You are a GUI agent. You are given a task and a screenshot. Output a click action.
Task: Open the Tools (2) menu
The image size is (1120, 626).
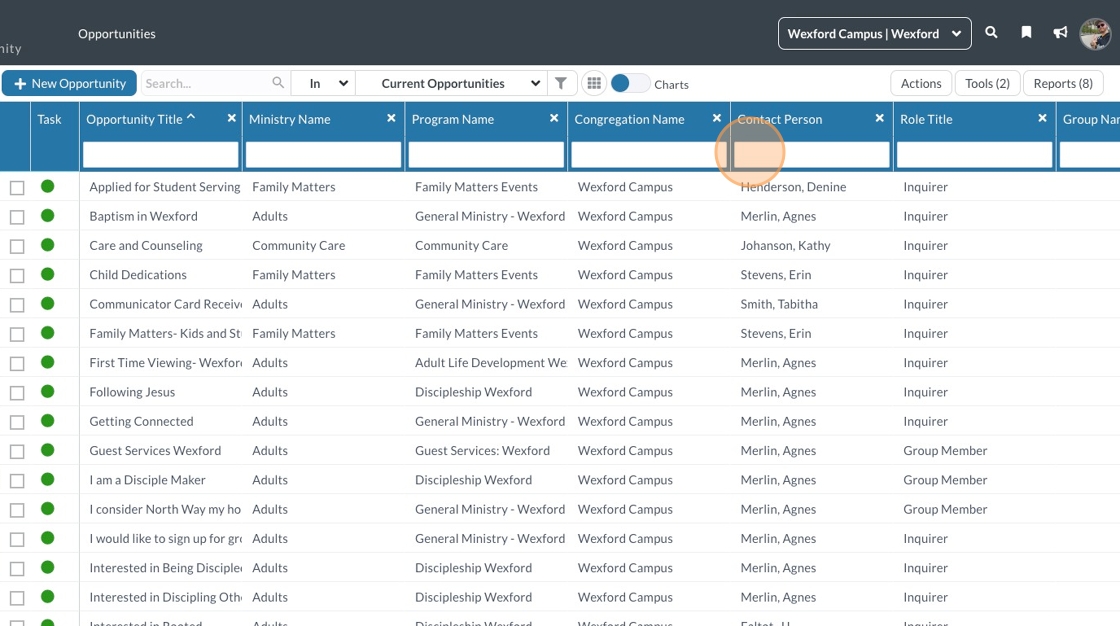coord(987,84)
